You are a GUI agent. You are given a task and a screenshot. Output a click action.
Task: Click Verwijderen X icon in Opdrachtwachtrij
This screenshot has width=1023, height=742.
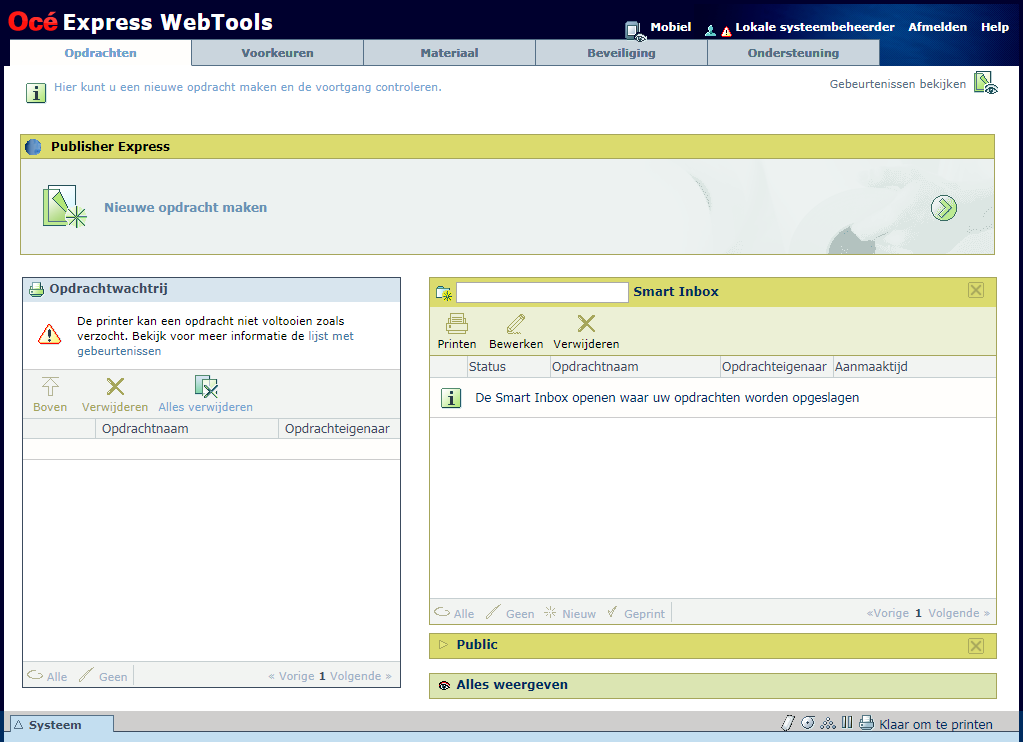coord(115,386)
